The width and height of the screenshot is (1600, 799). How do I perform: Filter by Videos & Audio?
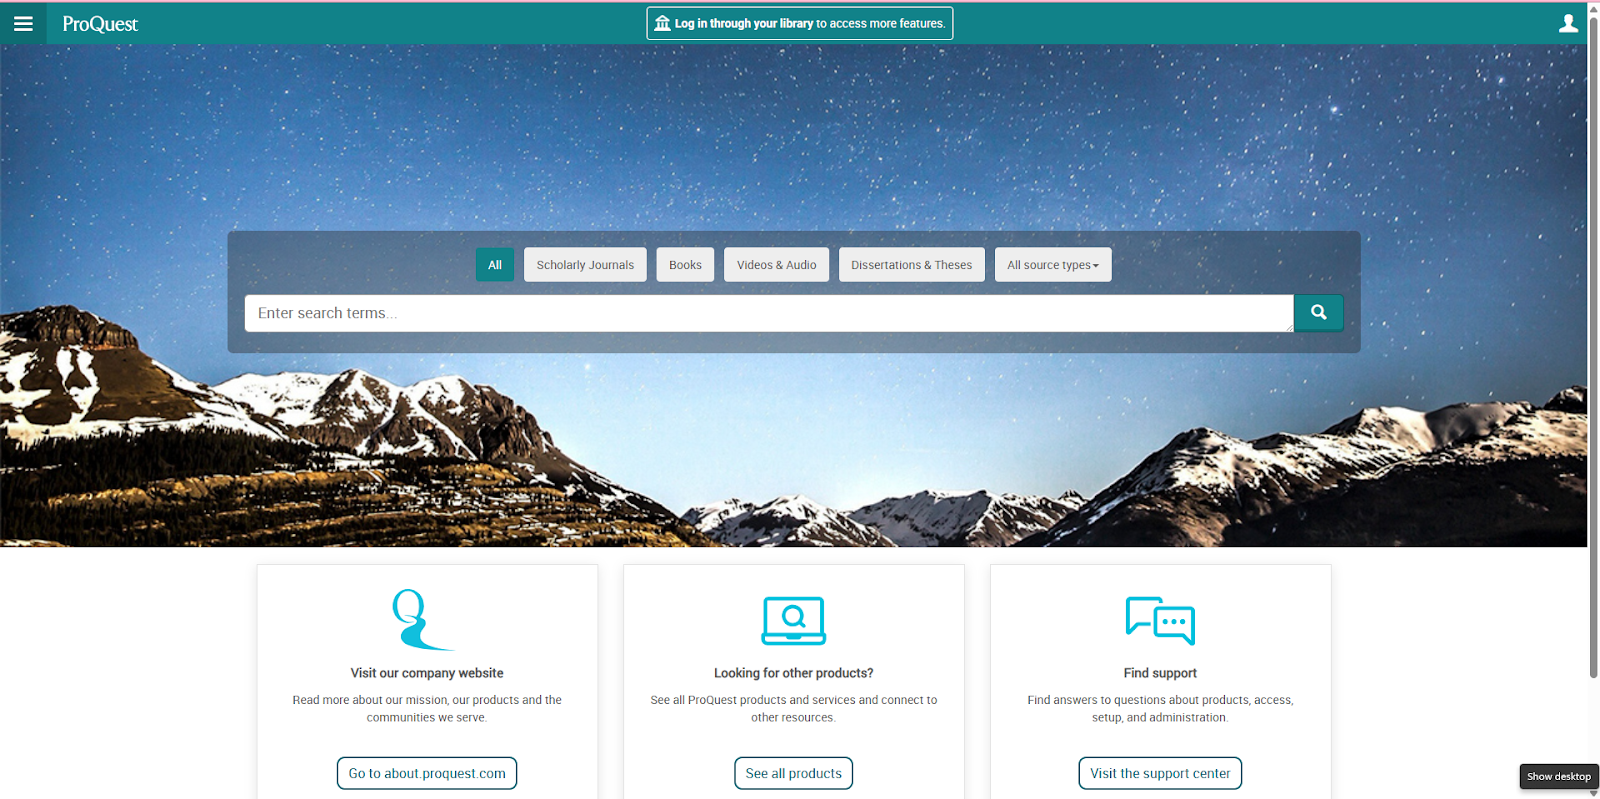(x=776, y=265)
